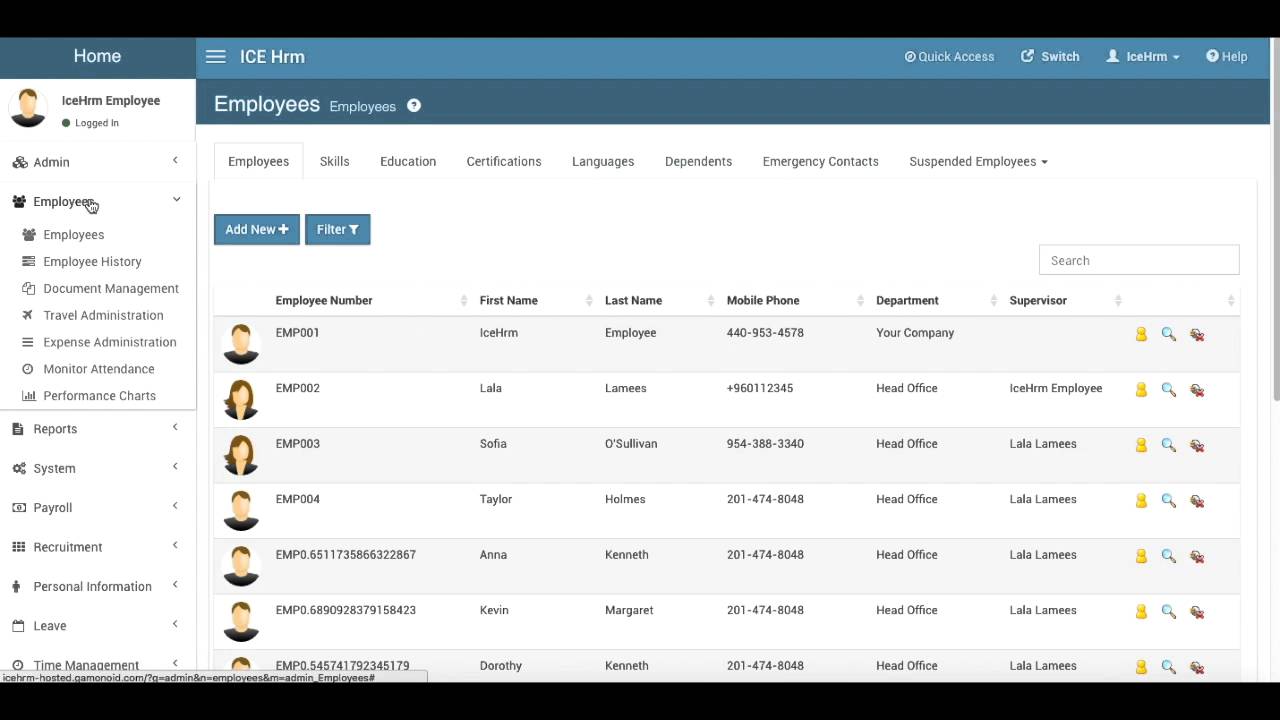This screenshot has height=720, width=1280.
Task: Open the Help link in top bar
Action: tap(1226, 57)
